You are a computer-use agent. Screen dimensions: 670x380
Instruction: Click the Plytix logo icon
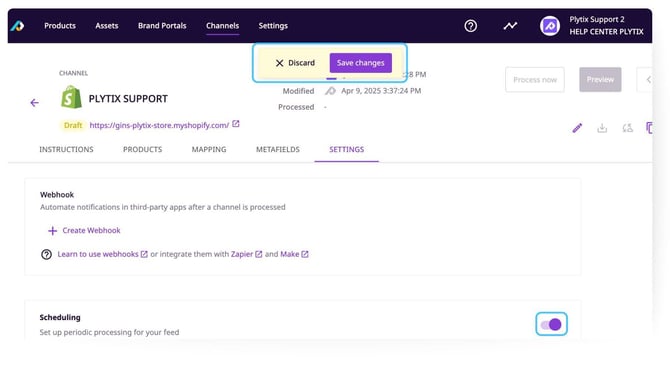(x=18, y=26)
